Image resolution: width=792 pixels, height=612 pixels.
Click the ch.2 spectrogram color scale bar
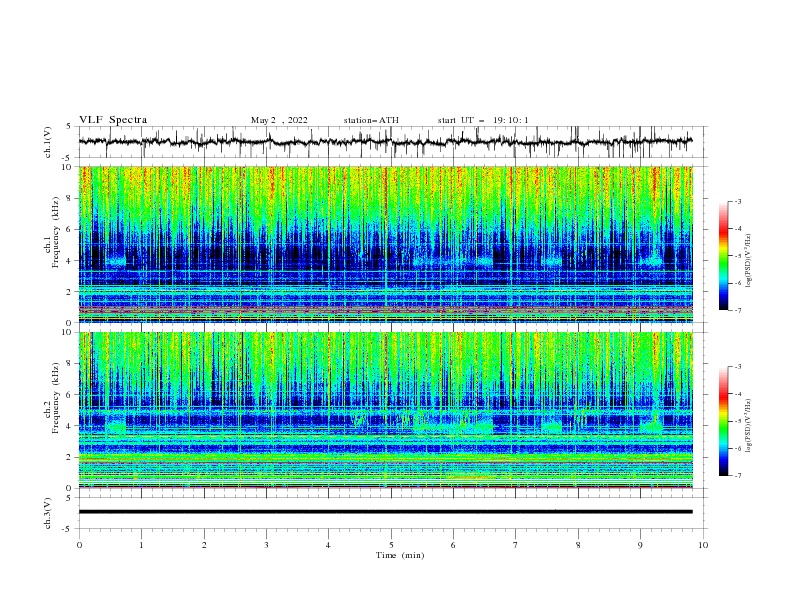[723, 421]
